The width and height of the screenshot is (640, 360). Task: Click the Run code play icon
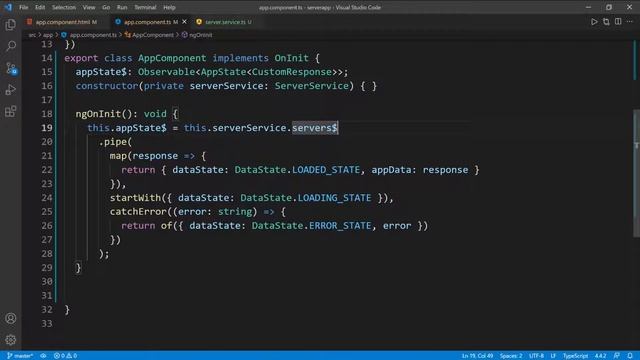coord(594,22)
